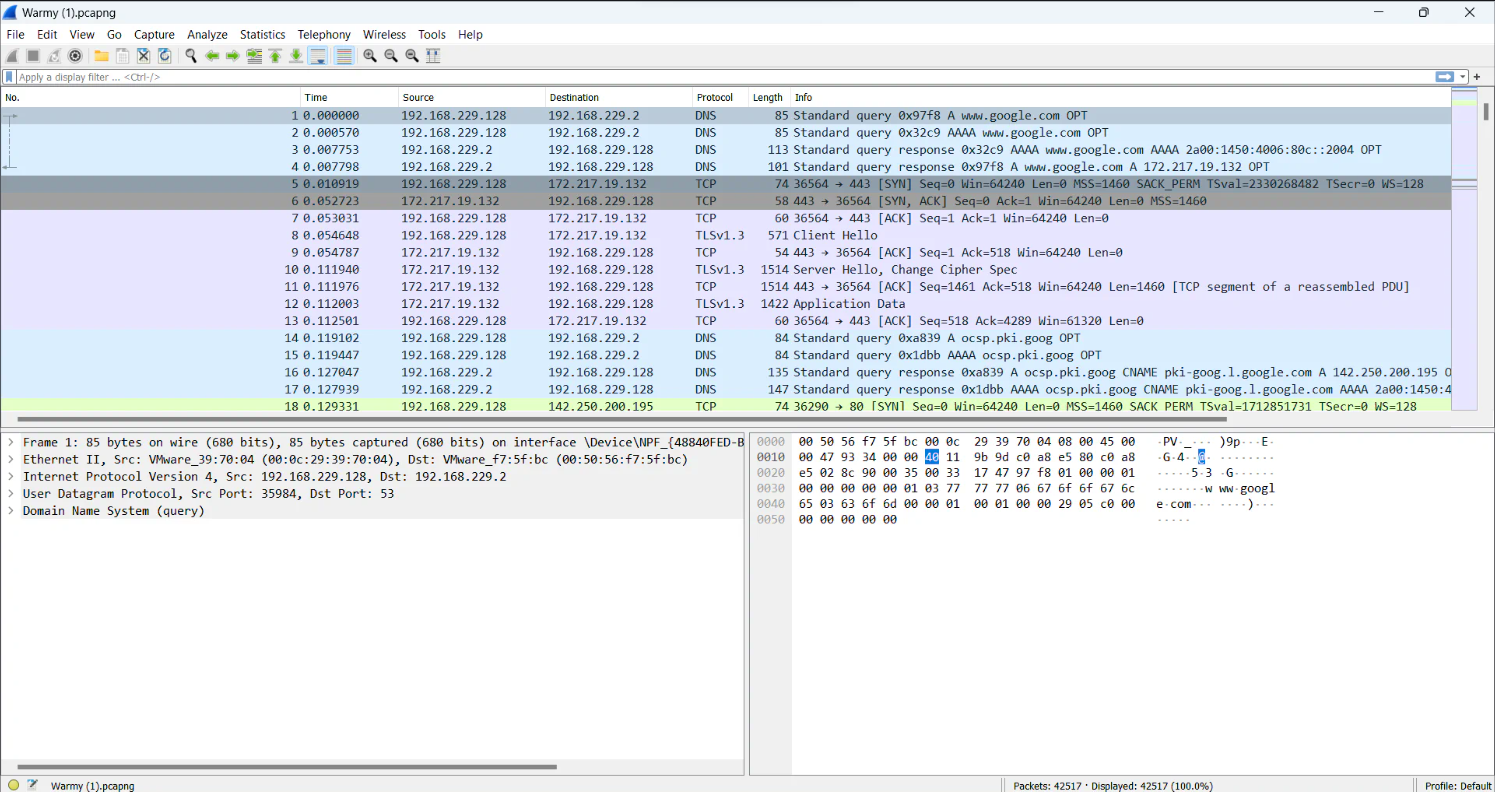The image size is (1495, 792).
Task: Click Profile: Default in status bar
Action: (x=1458, y=785)
